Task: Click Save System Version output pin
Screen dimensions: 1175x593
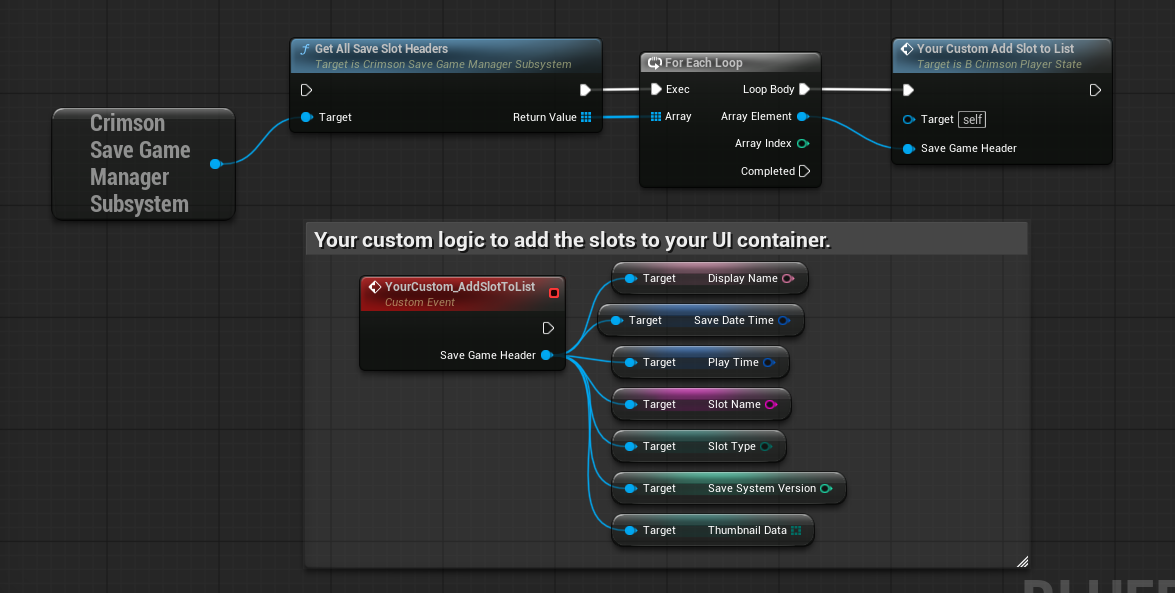Action: point(826,488)
